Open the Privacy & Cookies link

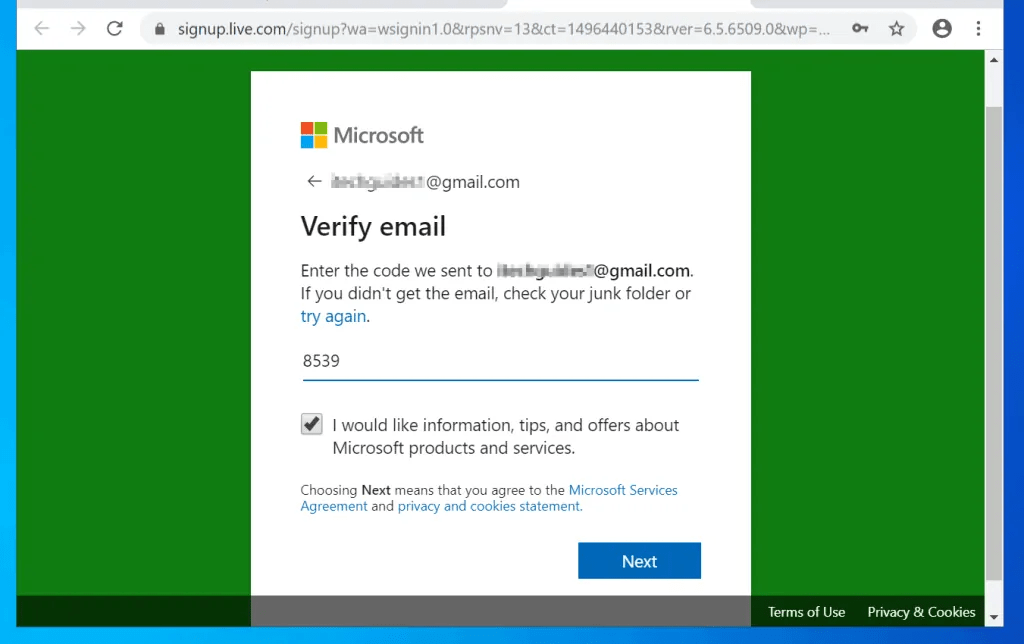[x=921, y=611]
